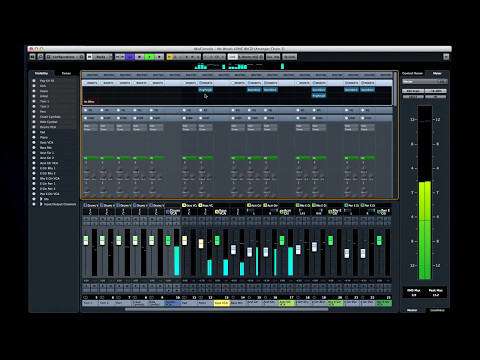Select the 'Pad' channel name label

tap(189, 303)
